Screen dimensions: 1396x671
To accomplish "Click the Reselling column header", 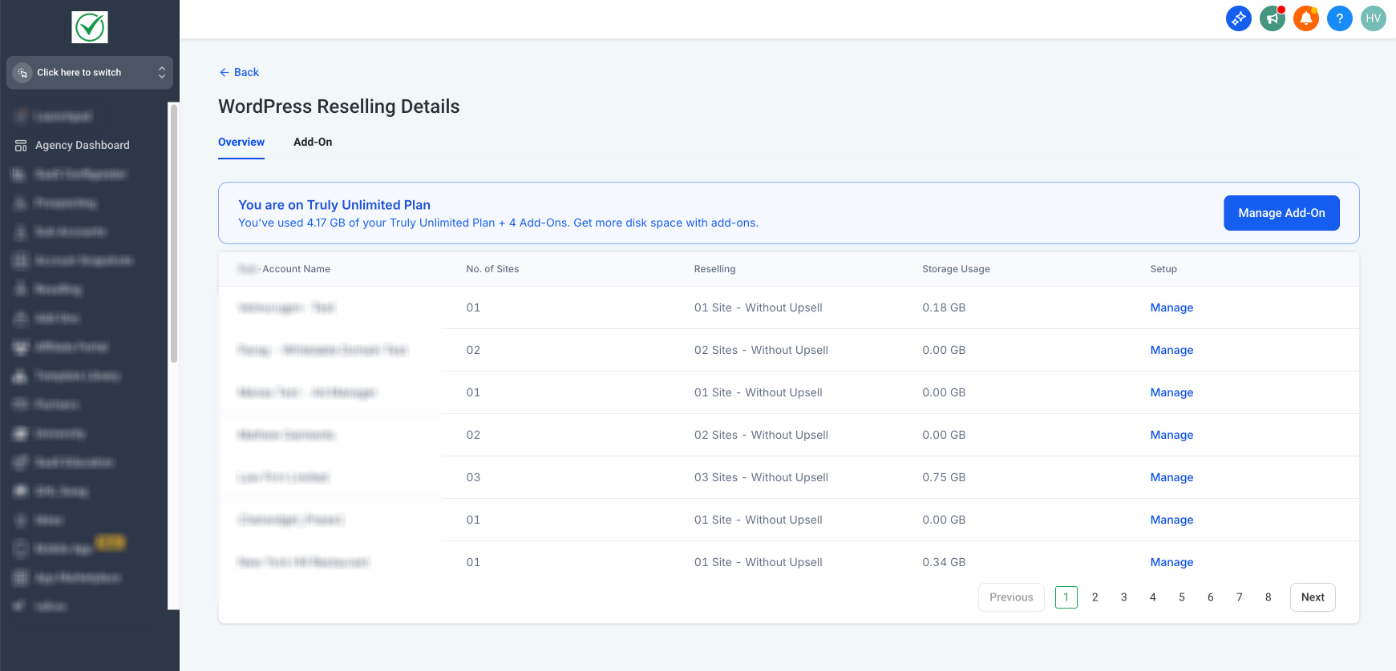I will 715,269.
